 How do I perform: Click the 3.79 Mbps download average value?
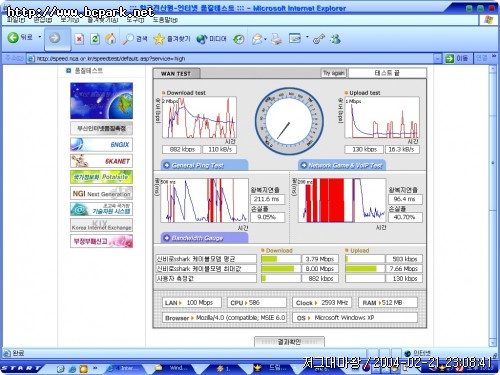tap(320, 259)
